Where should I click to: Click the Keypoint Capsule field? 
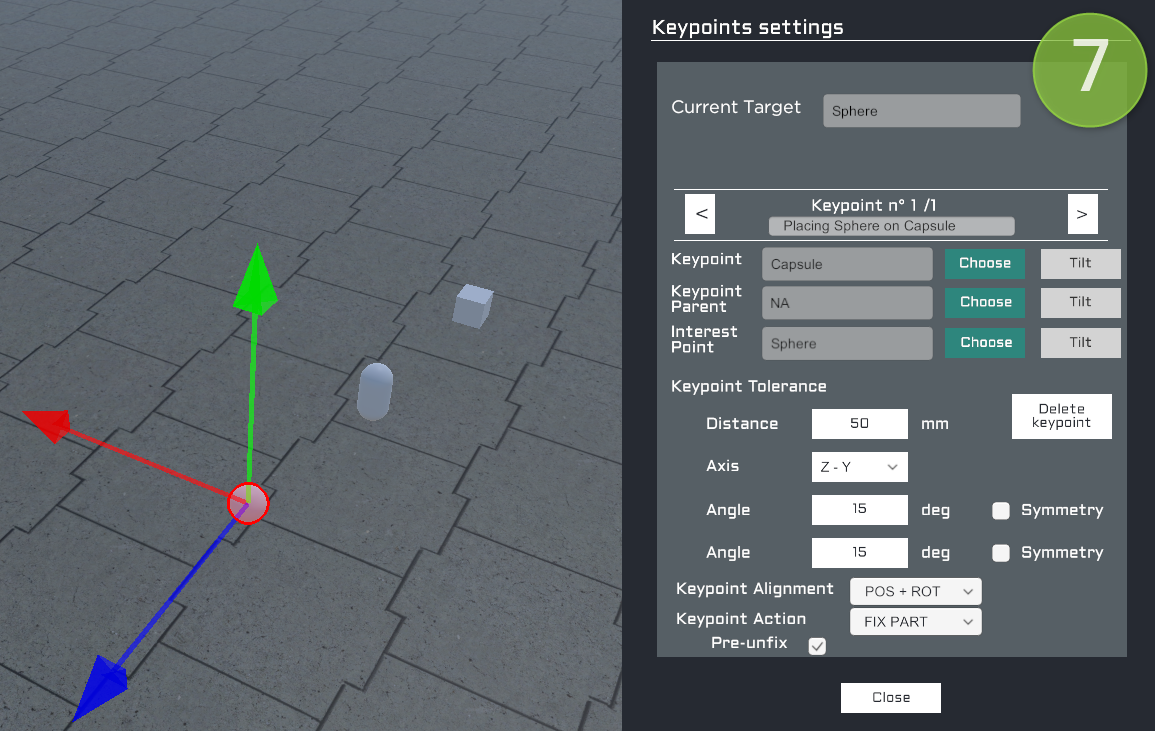(x=847, y=264)
